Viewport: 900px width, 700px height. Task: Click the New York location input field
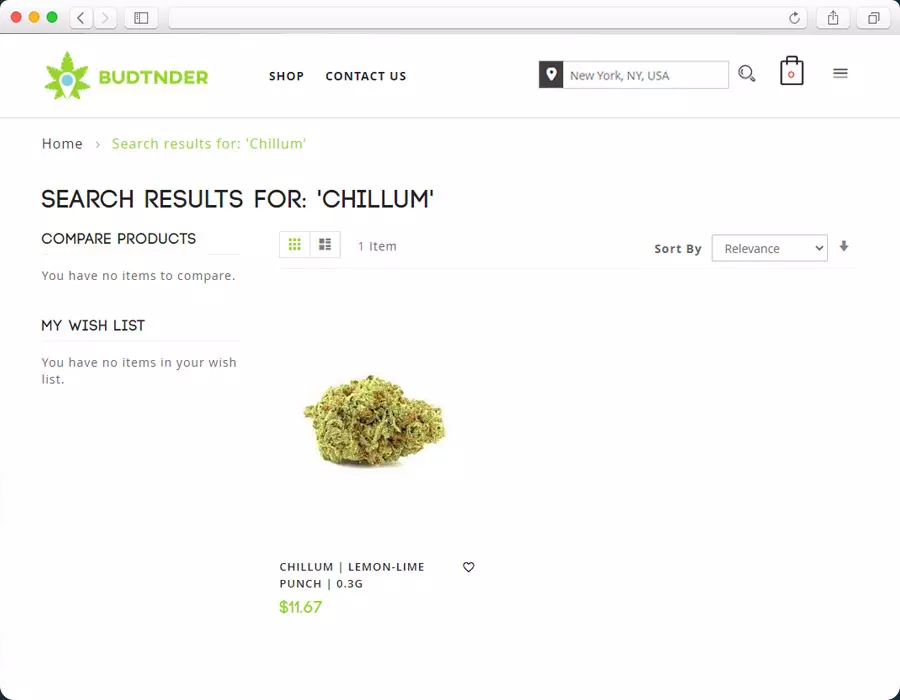click(x=646, y=75)
